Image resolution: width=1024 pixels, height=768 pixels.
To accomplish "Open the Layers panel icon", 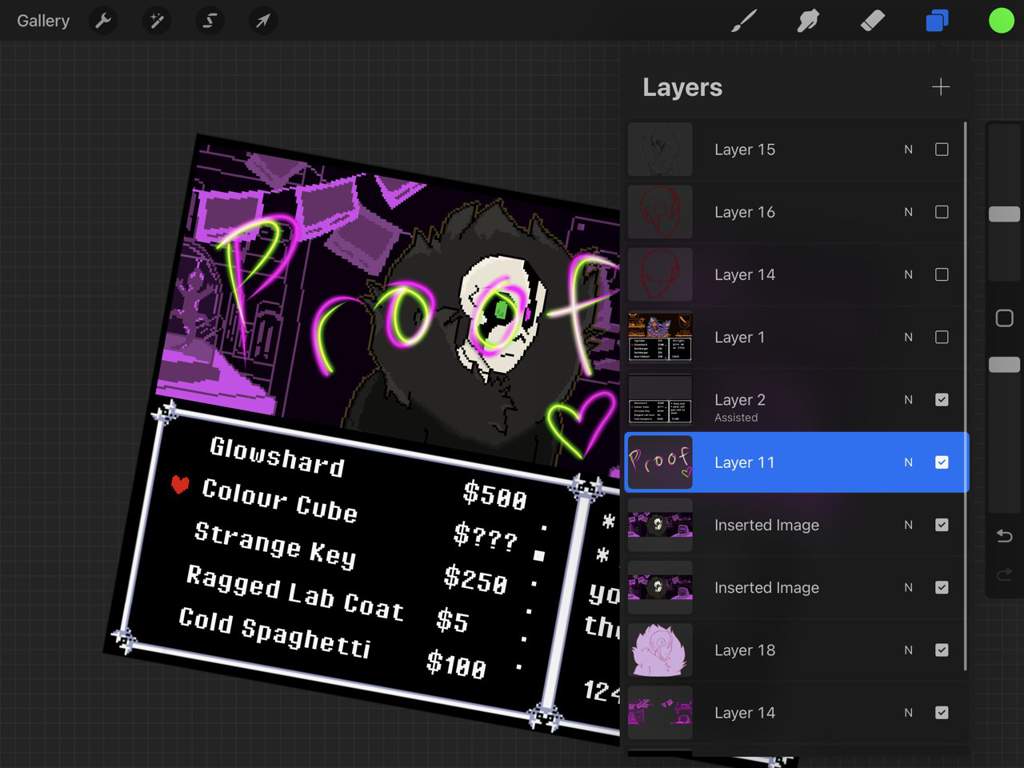I will [936, 20].
